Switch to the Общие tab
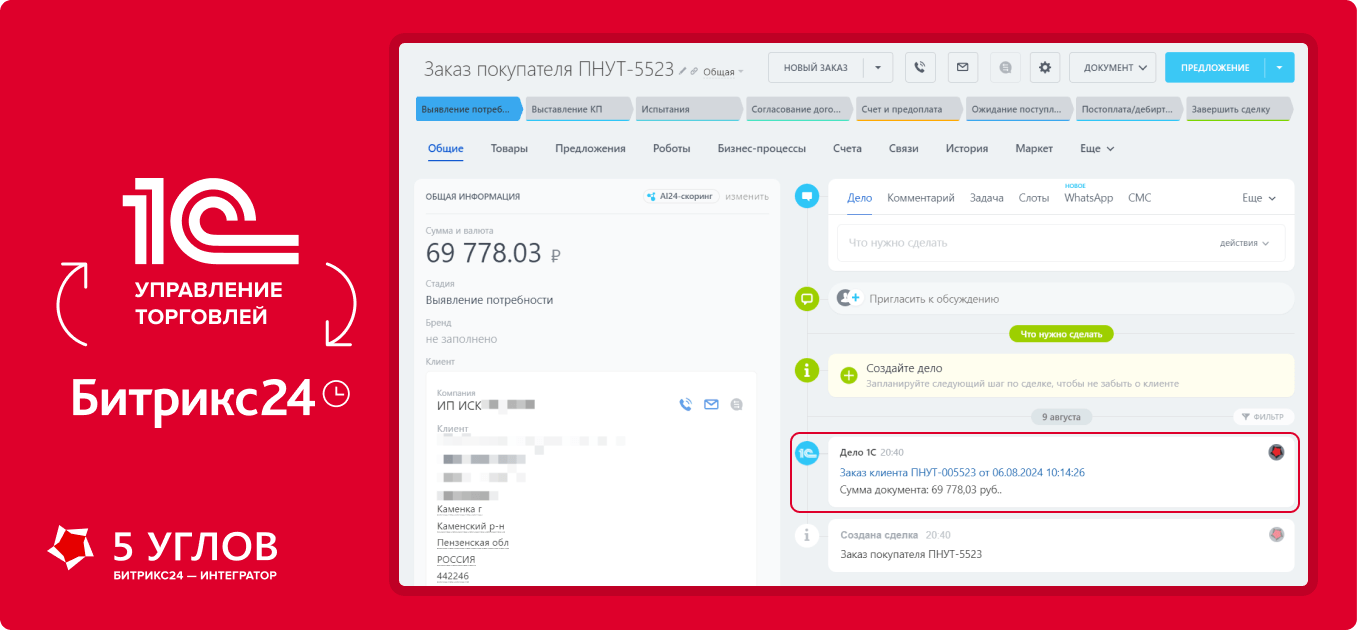1357x630 pixels. (x=446, y=148)
